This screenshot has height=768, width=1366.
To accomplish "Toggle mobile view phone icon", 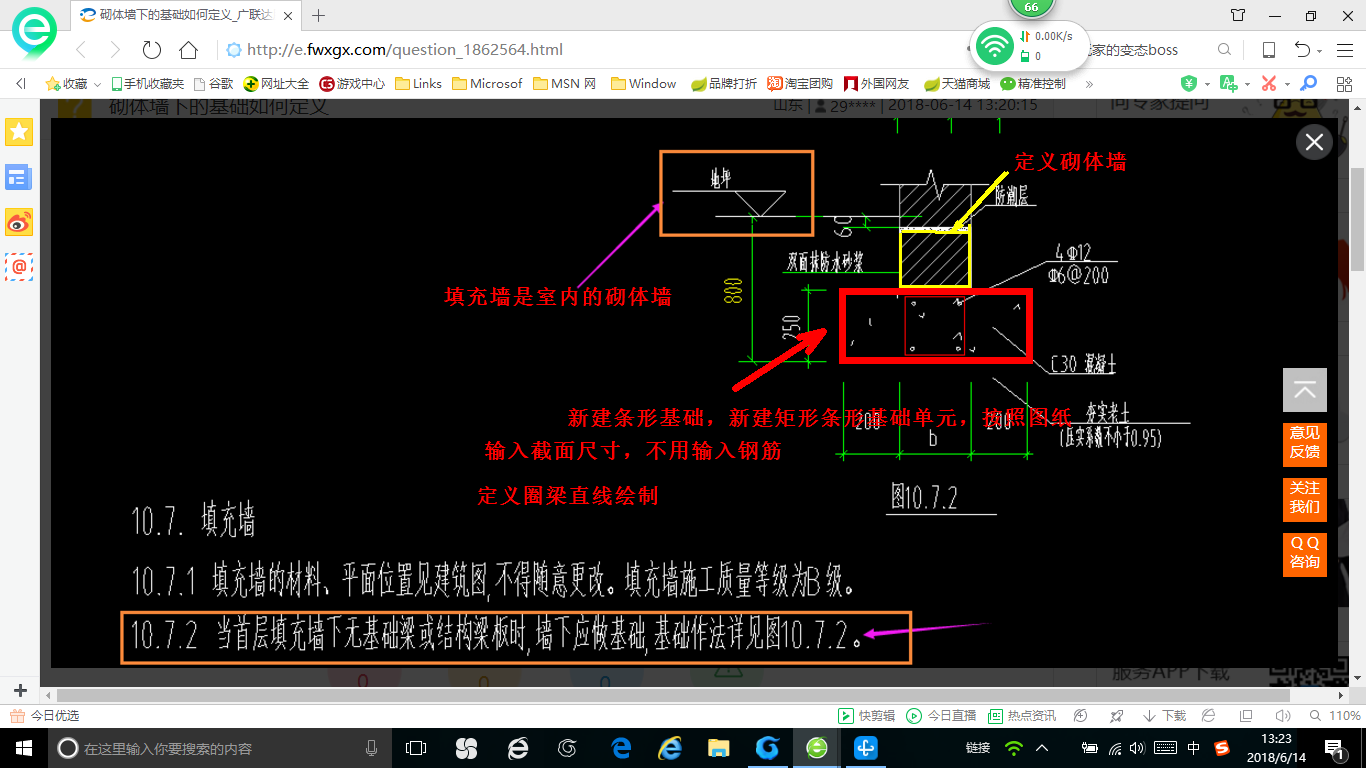I will pyautogui.click(x=1268, y=50).
